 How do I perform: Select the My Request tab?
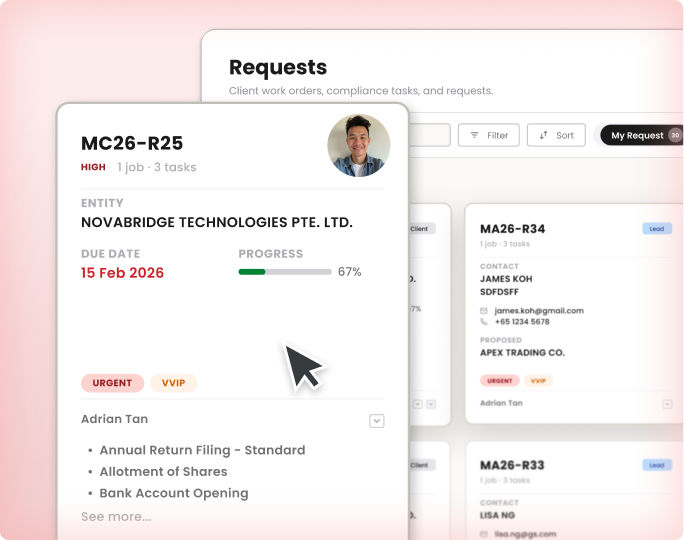pos(641,135)
